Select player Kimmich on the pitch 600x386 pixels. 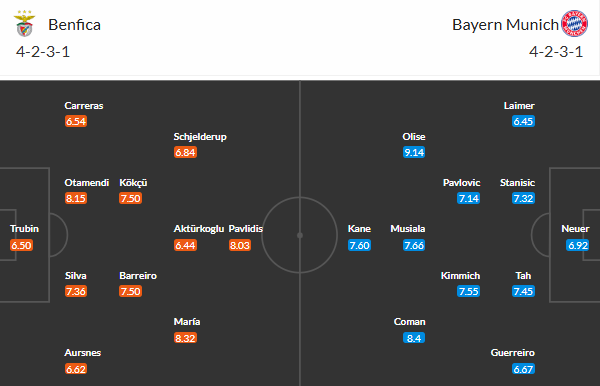460,276
